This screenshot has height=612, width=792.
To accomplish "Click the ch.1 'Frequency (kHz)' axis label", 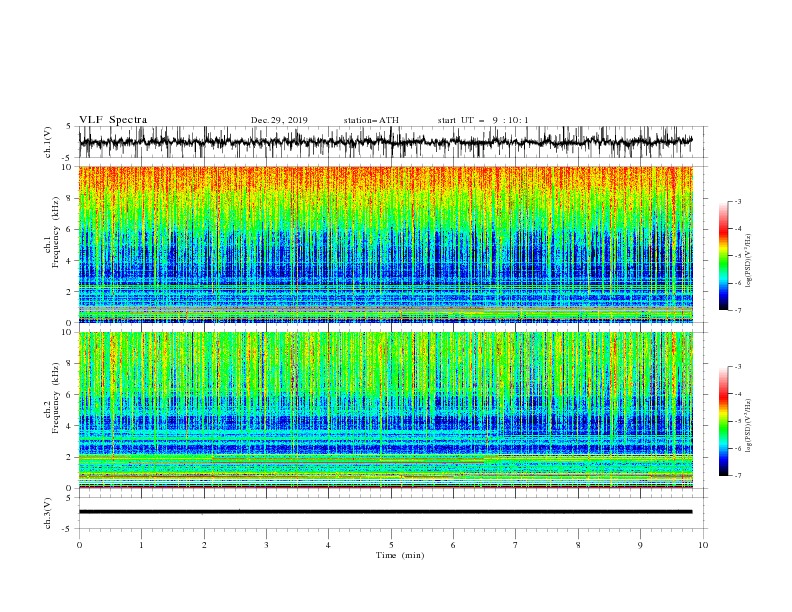I will click(x=55, y=232).
